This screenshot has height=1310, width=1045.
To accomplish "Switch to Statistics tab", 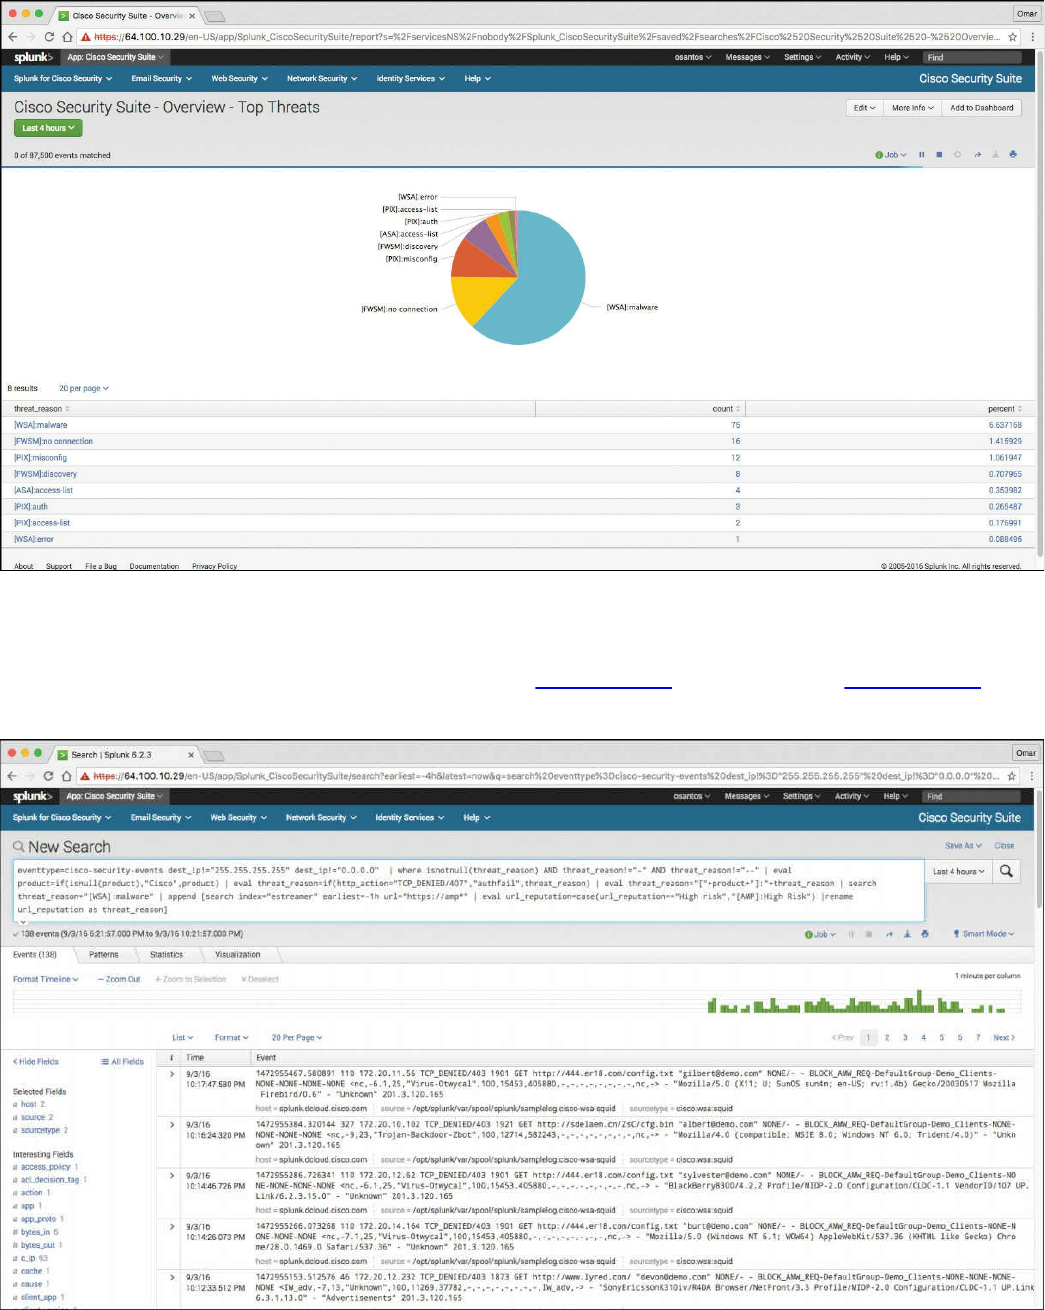I will [166, 955].
